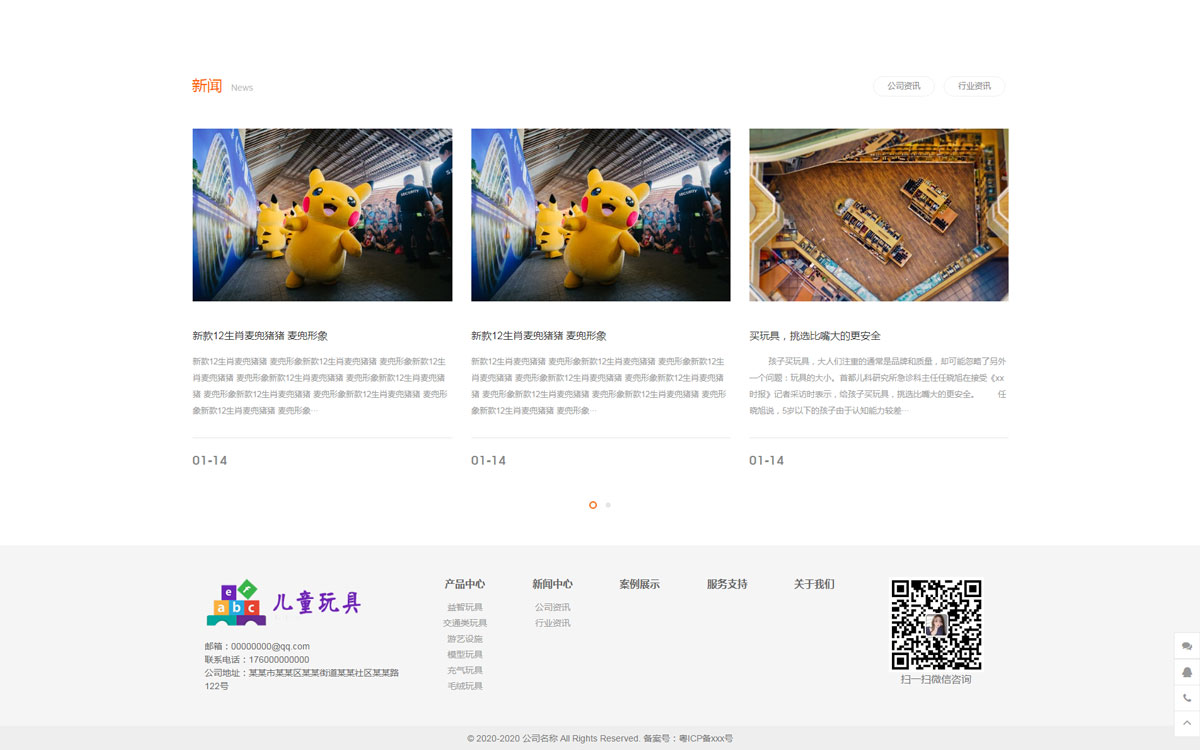1200x750 pixels.
Task: Open the middle Pikachu news image
Action: tap(600, 214)
